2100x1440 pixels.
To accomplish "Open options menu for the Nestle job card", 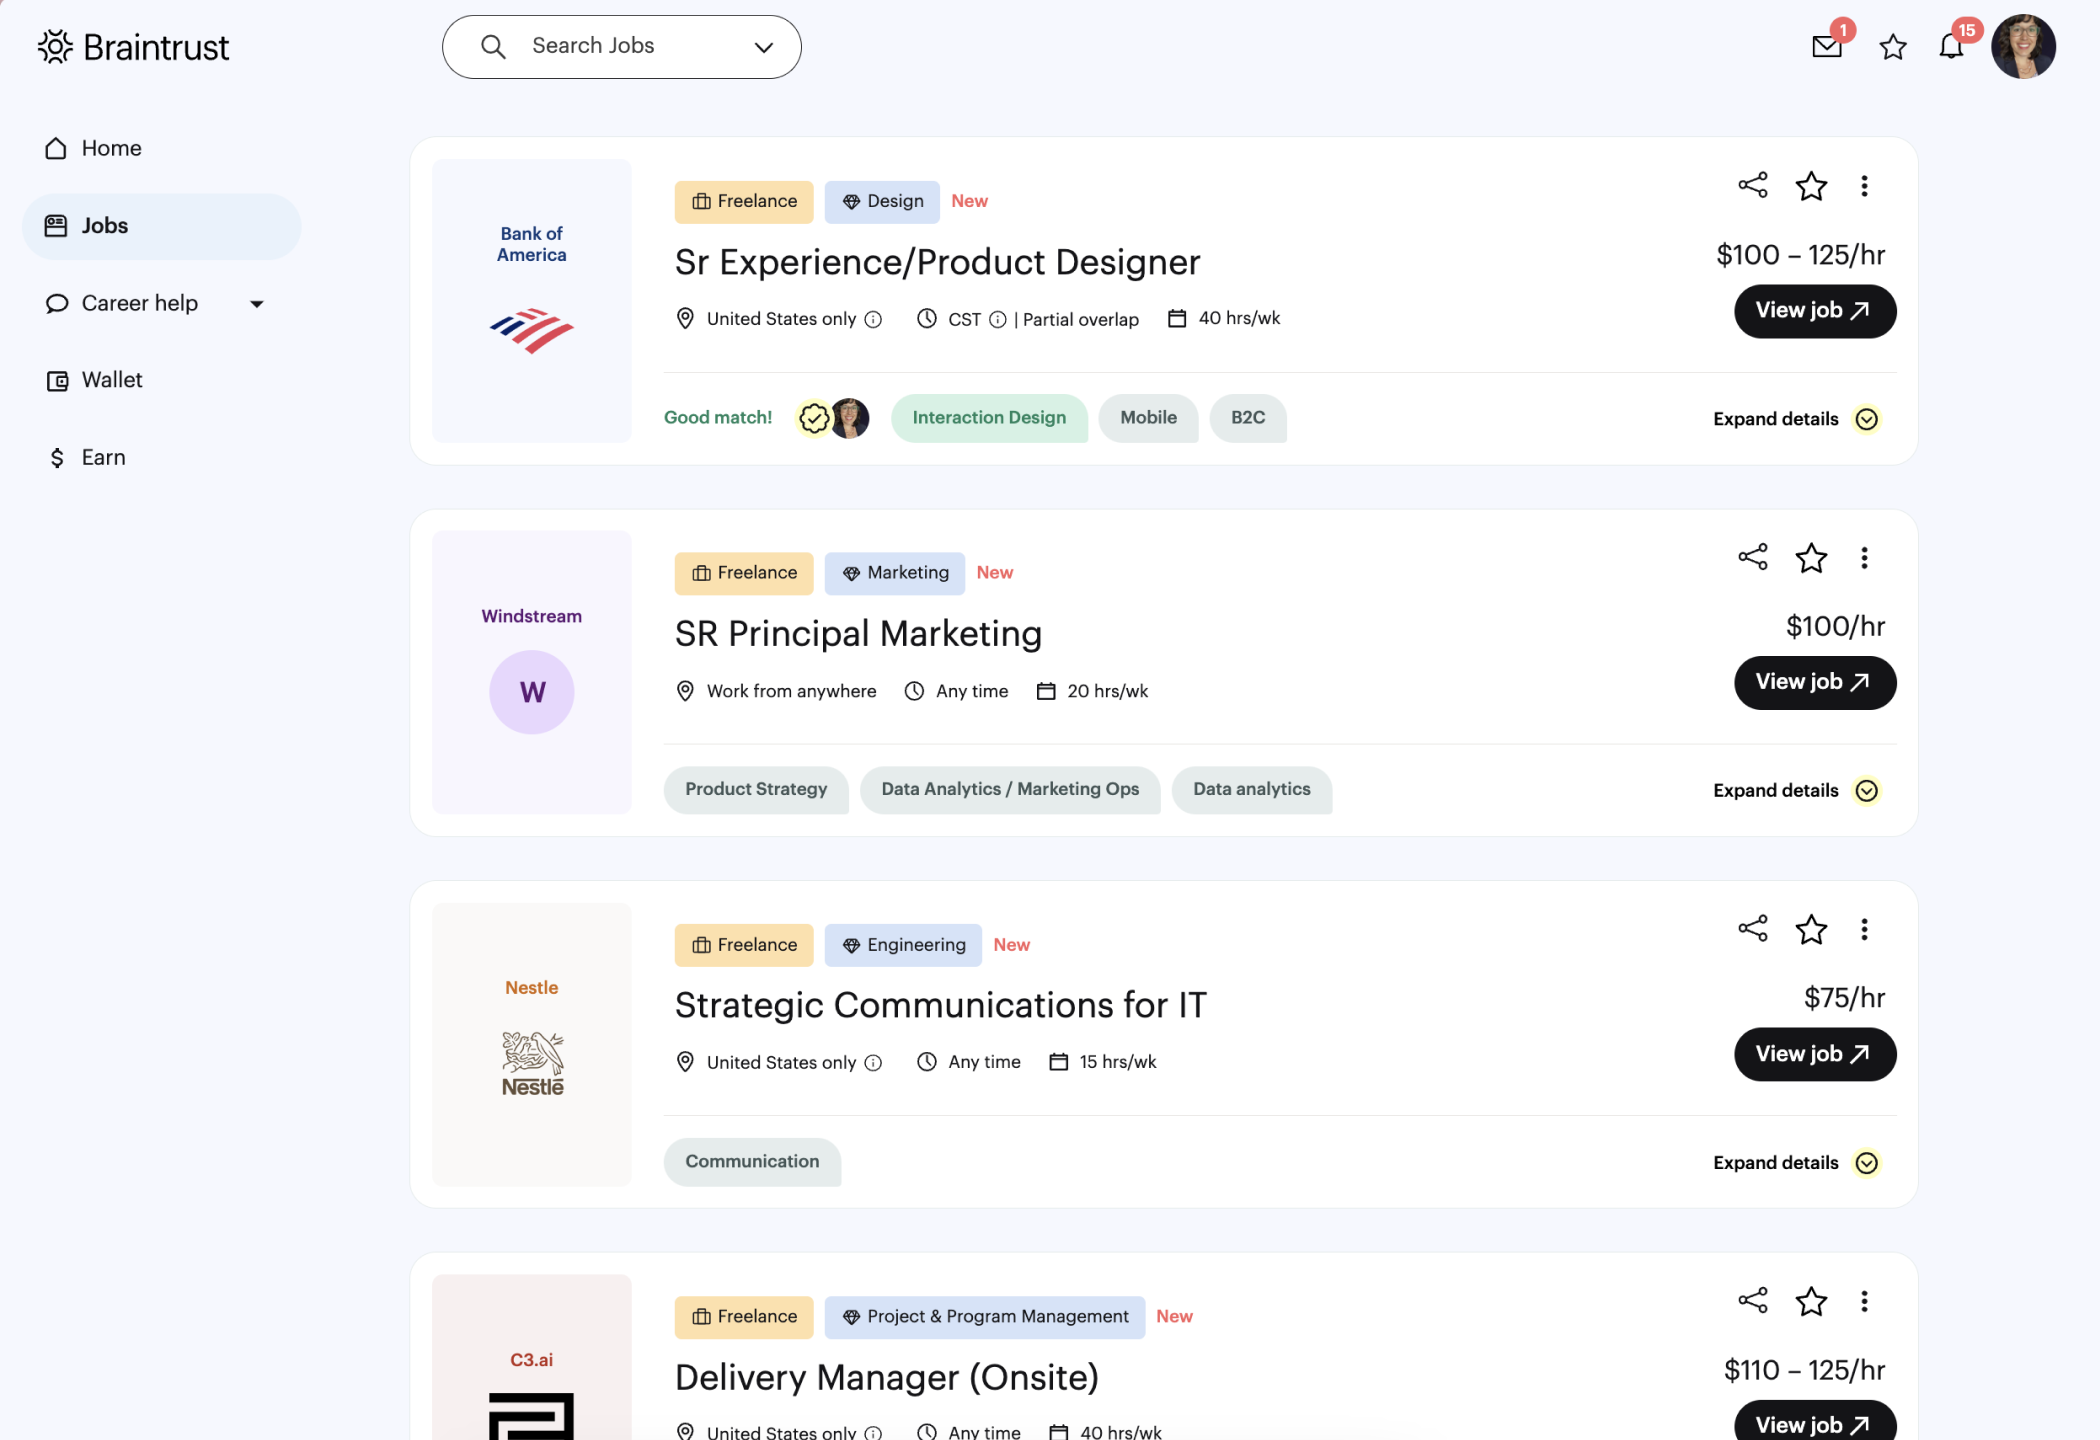I will tap(1864, 929).
